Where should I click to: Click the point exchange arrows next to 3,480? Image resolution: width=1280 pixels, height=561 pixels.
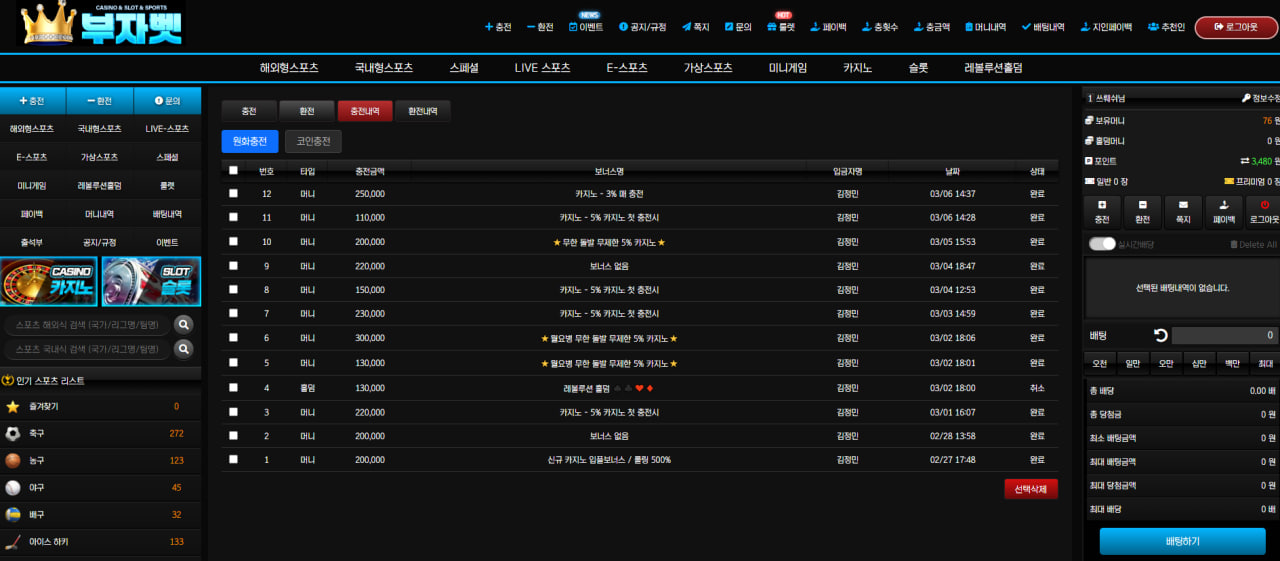tap(1245, 161)
